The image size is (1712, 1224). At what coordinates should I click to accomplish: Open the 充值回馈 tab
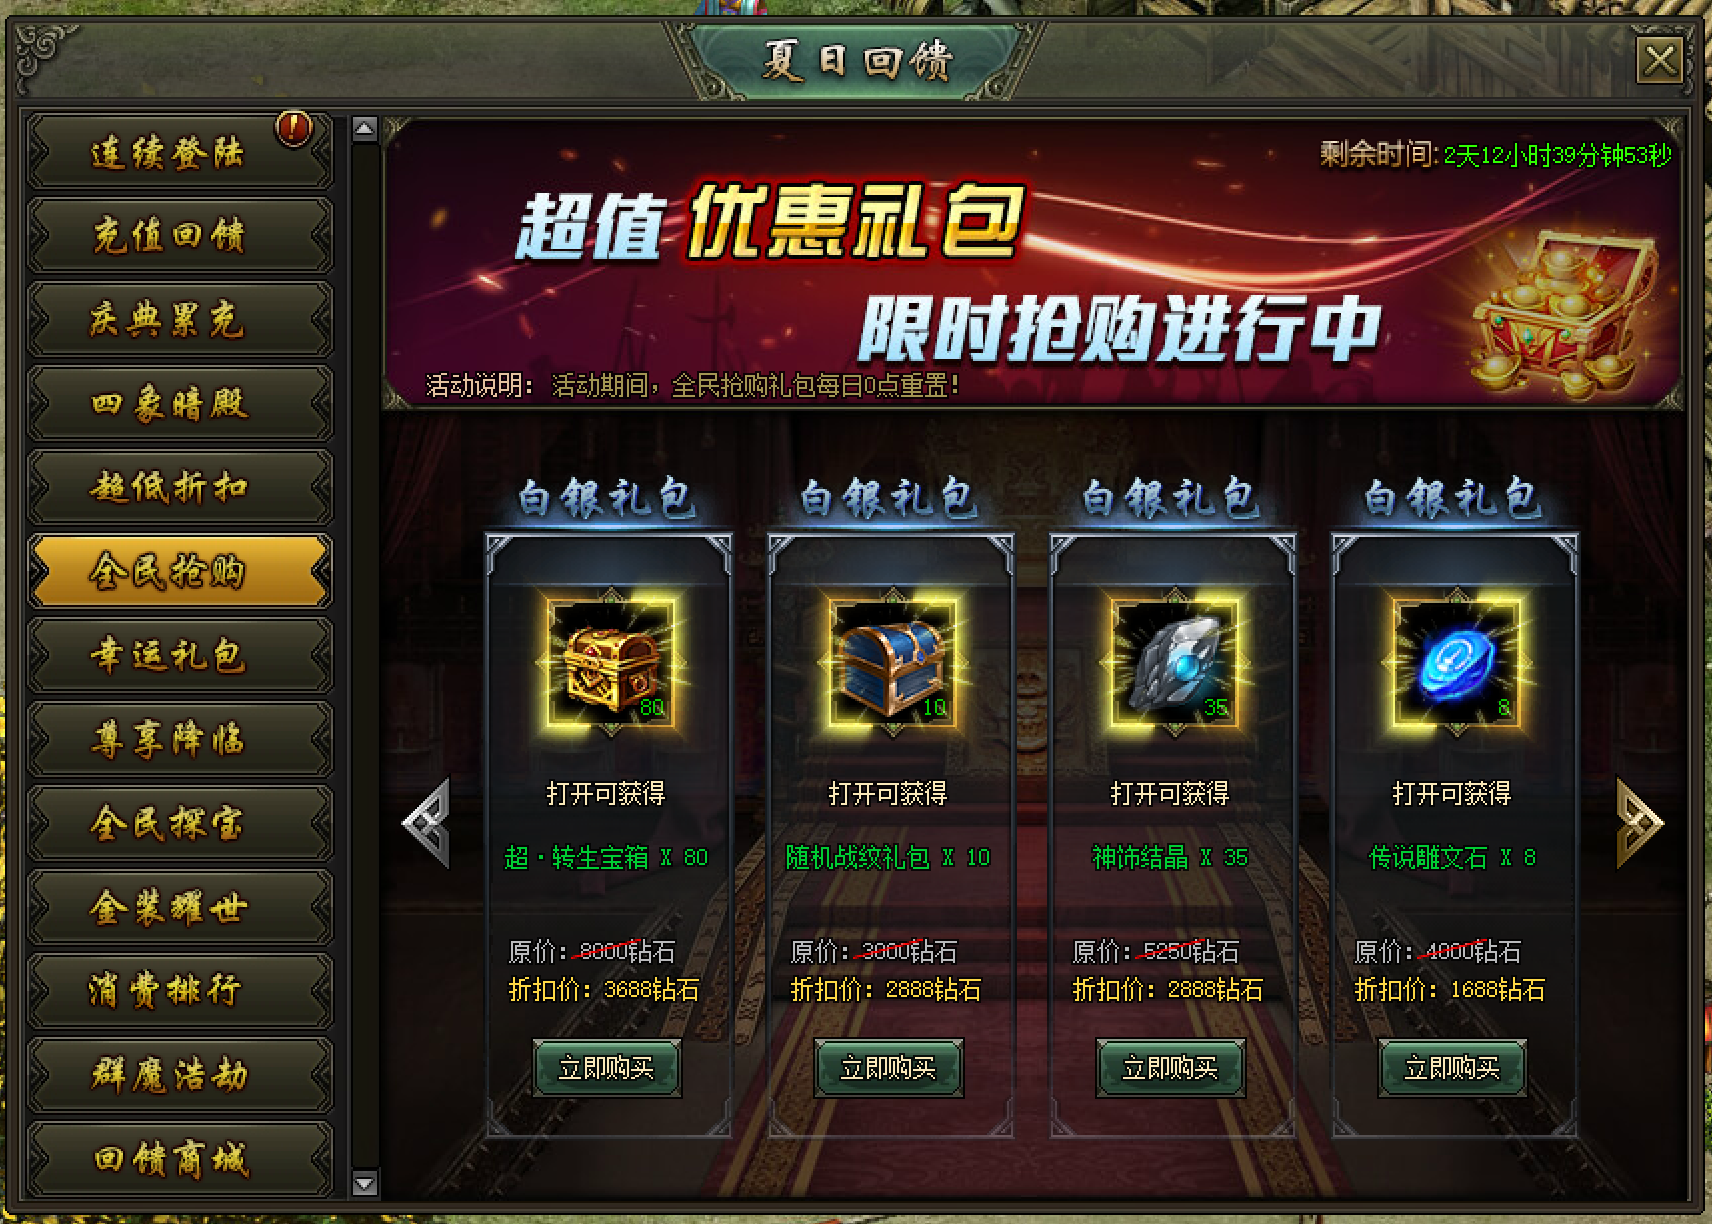coord(180,236)
